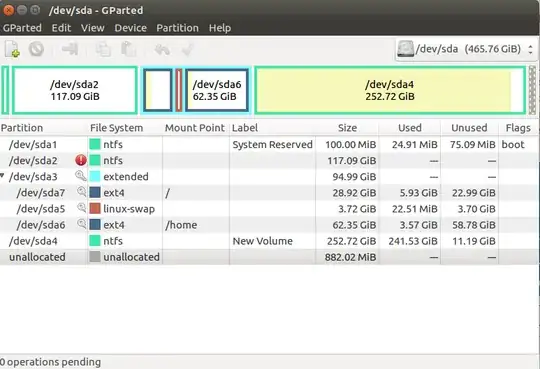Viewport: 540px width, 369px height.
Task: Click the cyan extended color swatch
Action: click(95, 176)
